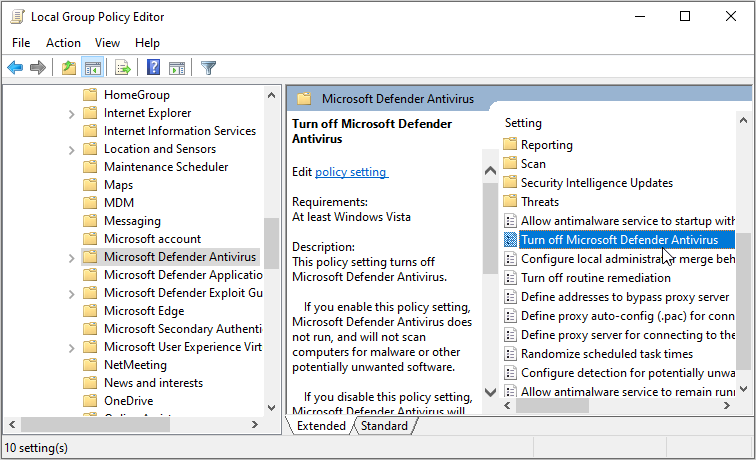Open Help via blue question mark icon

pyautogui.click(x=153, y=68)
